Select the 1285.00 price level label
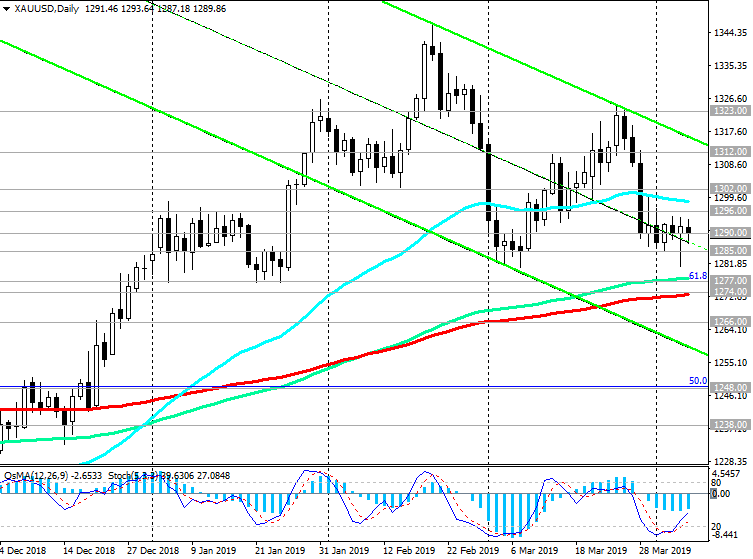753x559 pixels. click(x=730, y=251)
